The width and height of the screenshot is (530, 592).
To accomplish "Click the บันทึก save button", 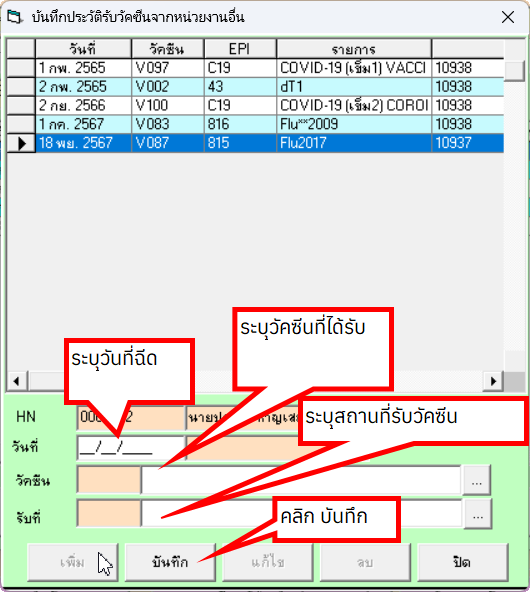I will click(170, 562).
